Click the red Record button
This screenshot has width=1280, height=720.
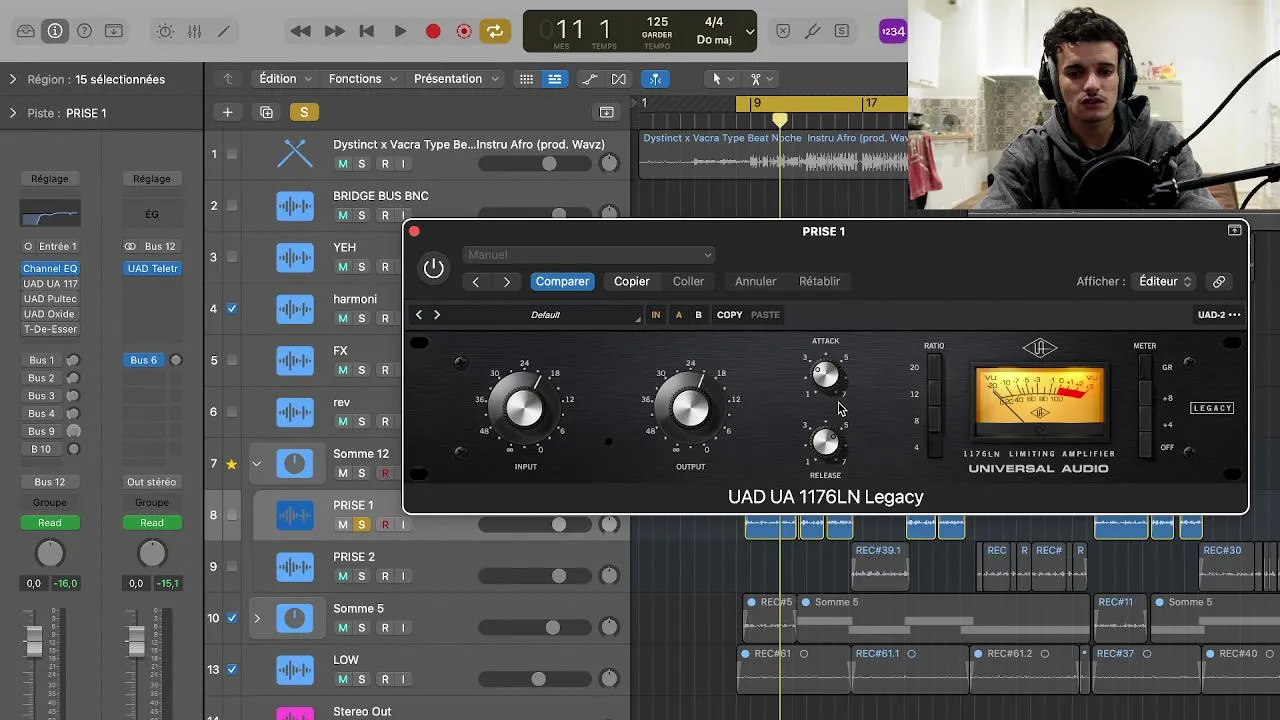point(433,31)
